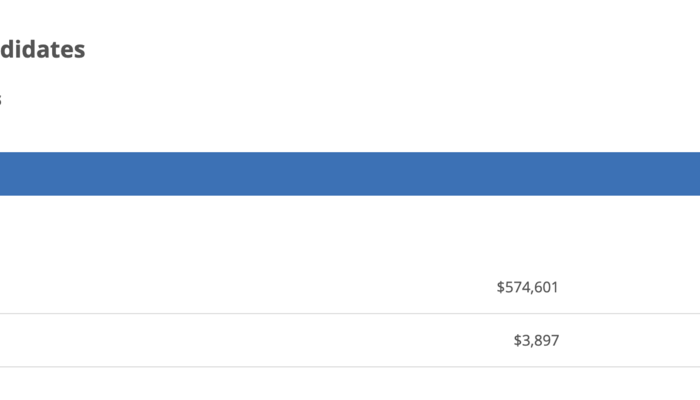Screen dimensions: 700x400
Task: Select the $3,897 amount
Action: pyautogui.click(x=536, y=340)
